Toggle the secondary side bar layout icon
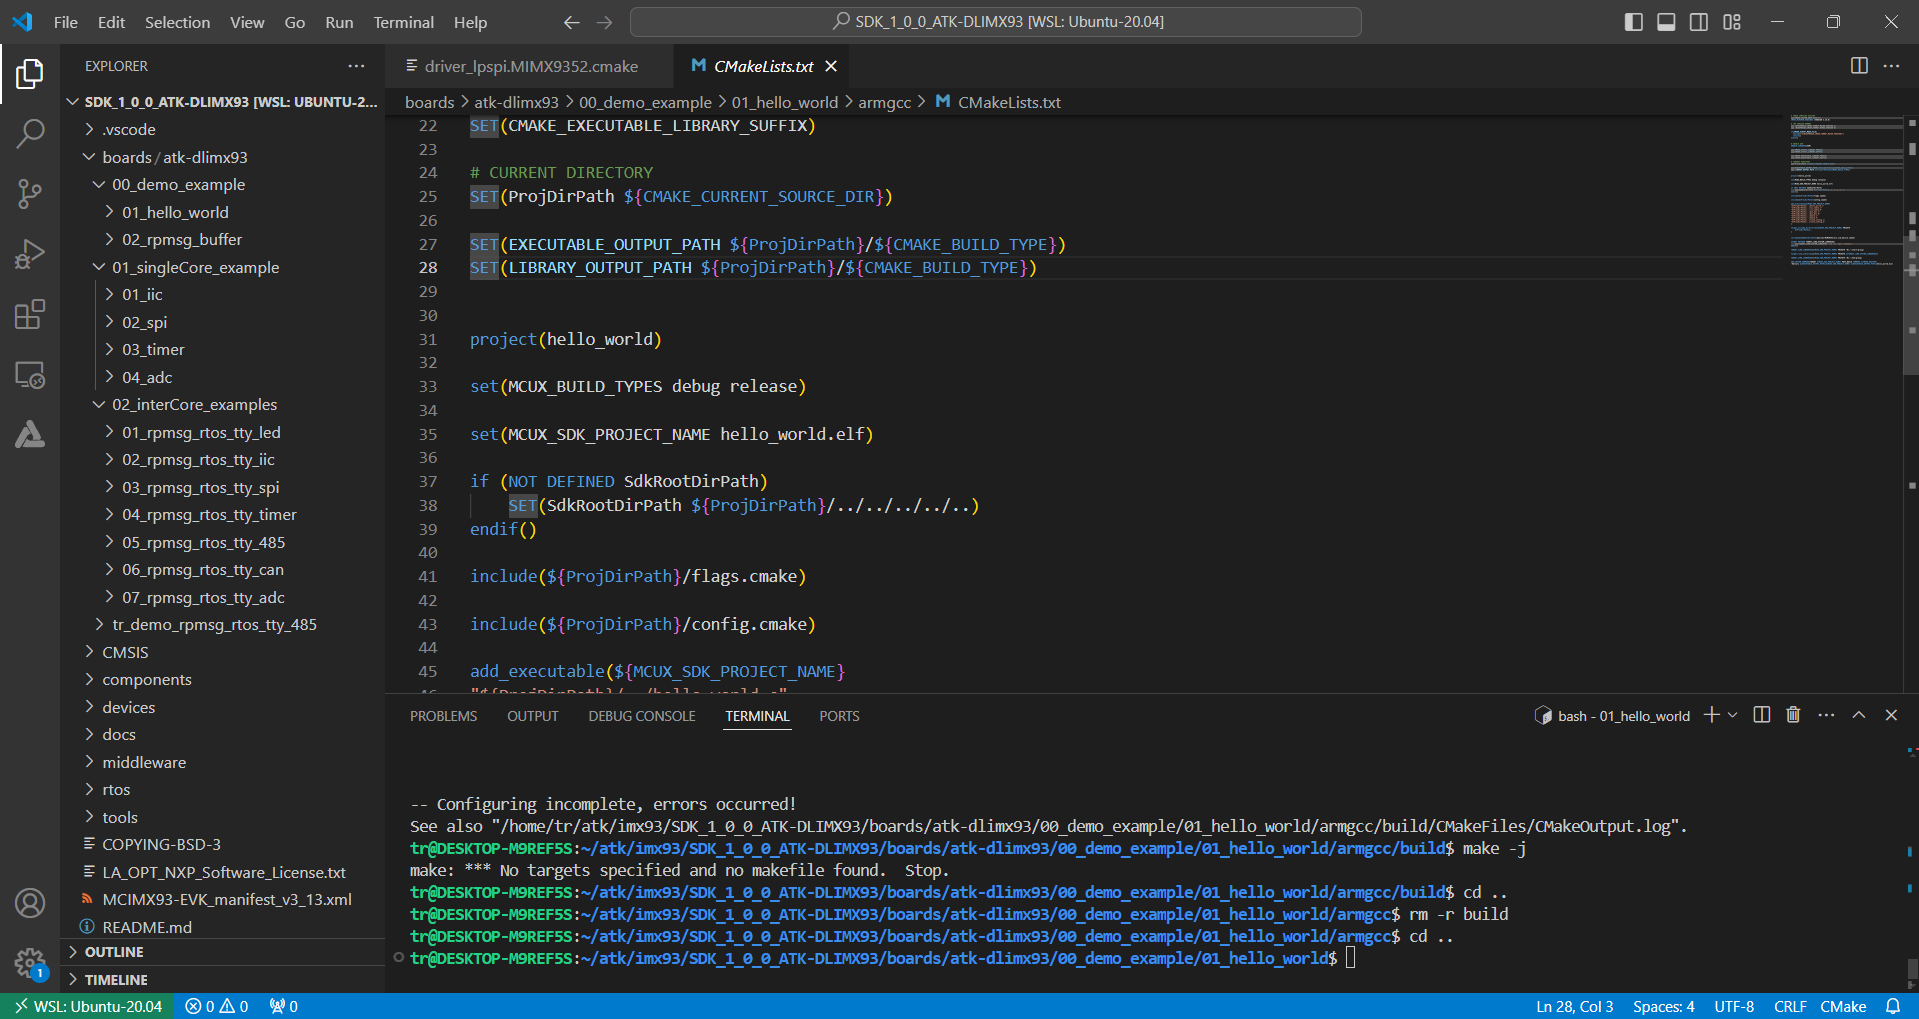Image resolution: width=1919 pixels, height=1019 pixels. pyautogui.click(x=1699, y=22)
